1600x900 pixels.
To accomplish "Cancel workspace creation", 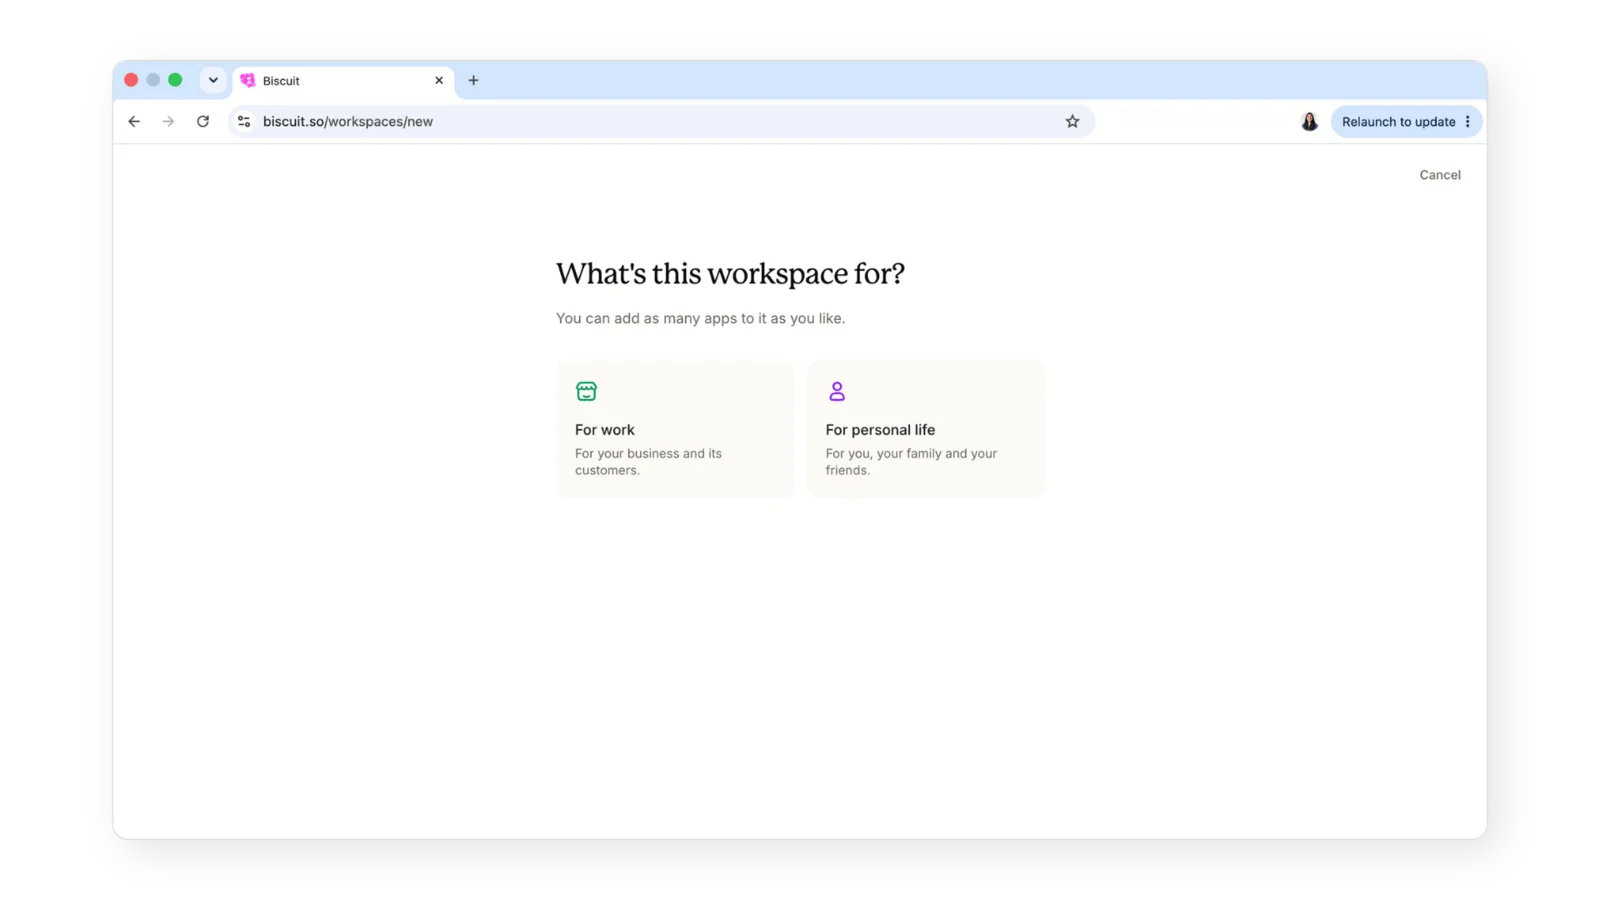I will pos(1440,175).
